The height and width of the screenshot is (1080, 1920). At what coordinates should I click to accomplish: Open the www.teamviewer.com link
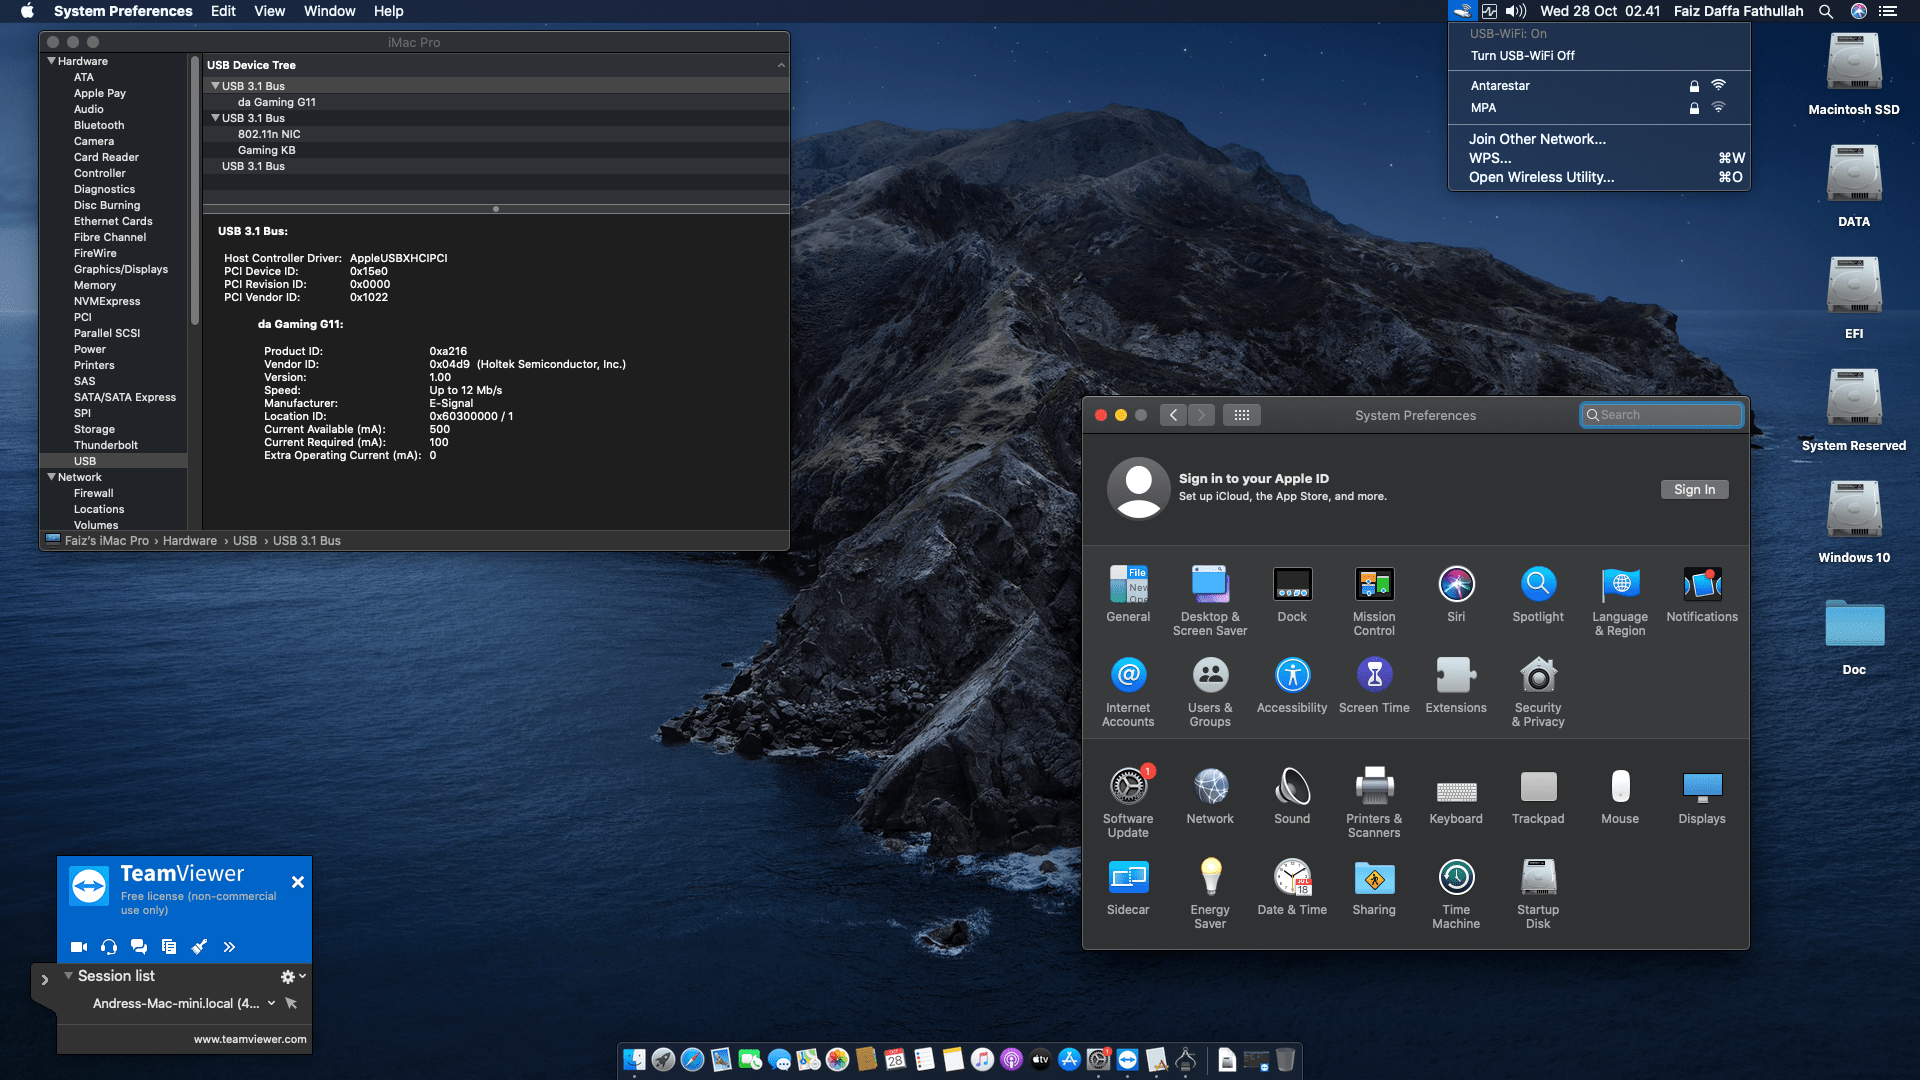pyautogui.click(x=250, y=1039)
